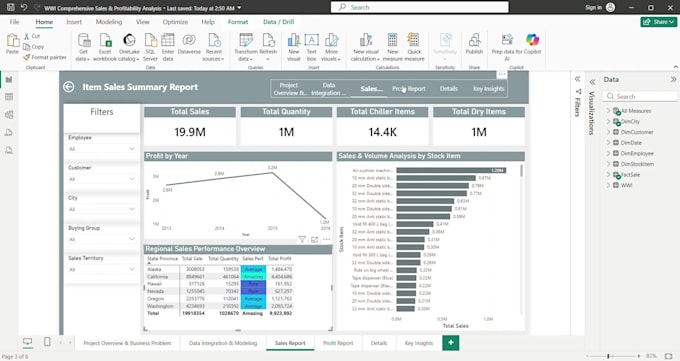Expand the Visualizations pane
Image resolution: width=680 pixels, height=361 pixels.
592,82
